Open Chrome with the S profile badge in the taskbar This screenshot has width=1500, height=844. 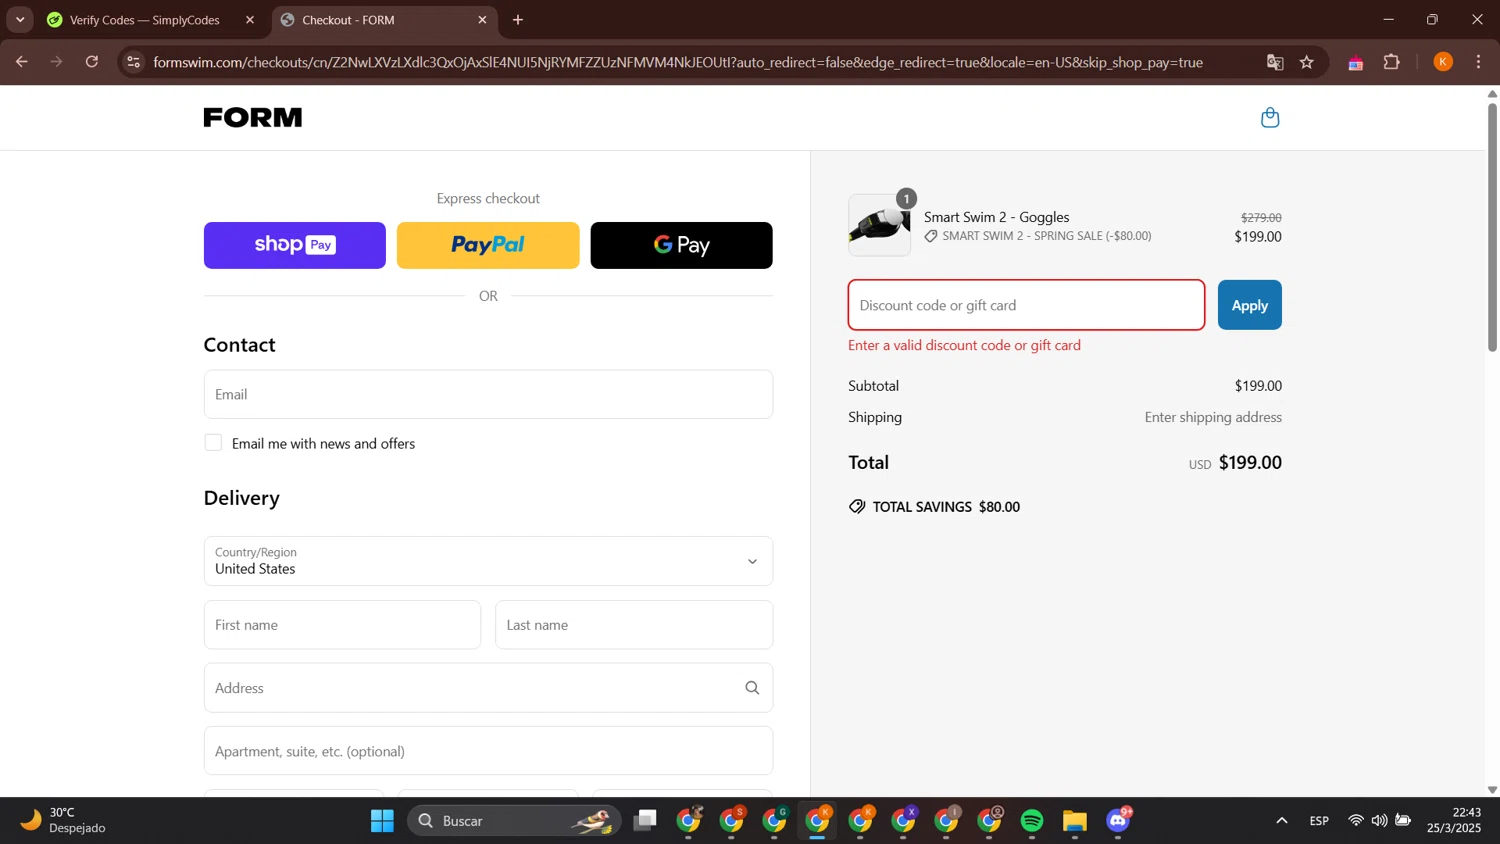coord(732,821)
